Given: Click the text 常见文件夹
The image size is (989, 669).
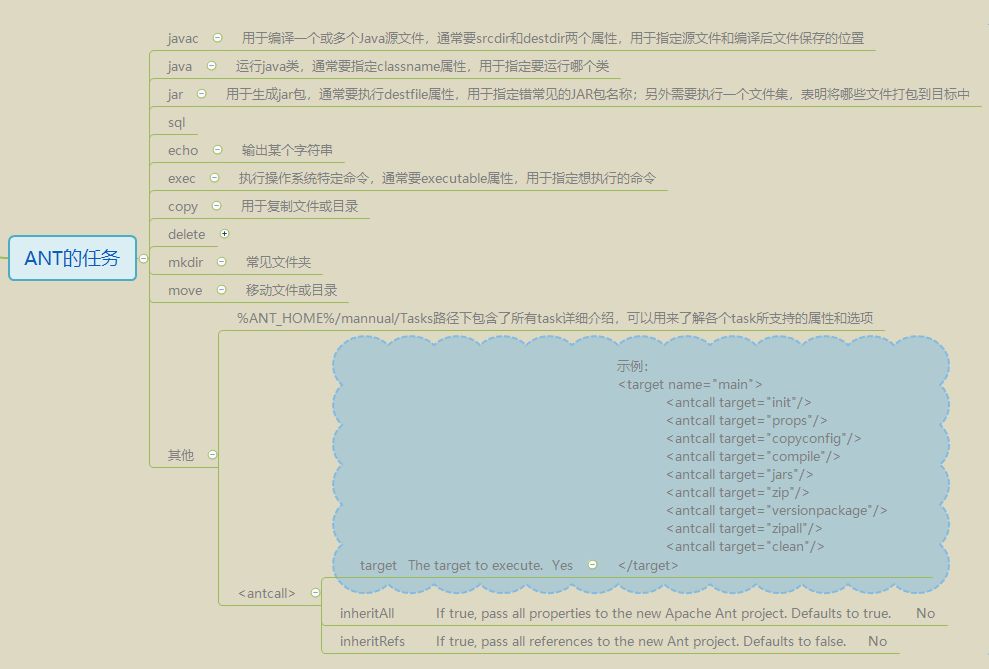Looking at the screenshot, I should coord(279,262).
